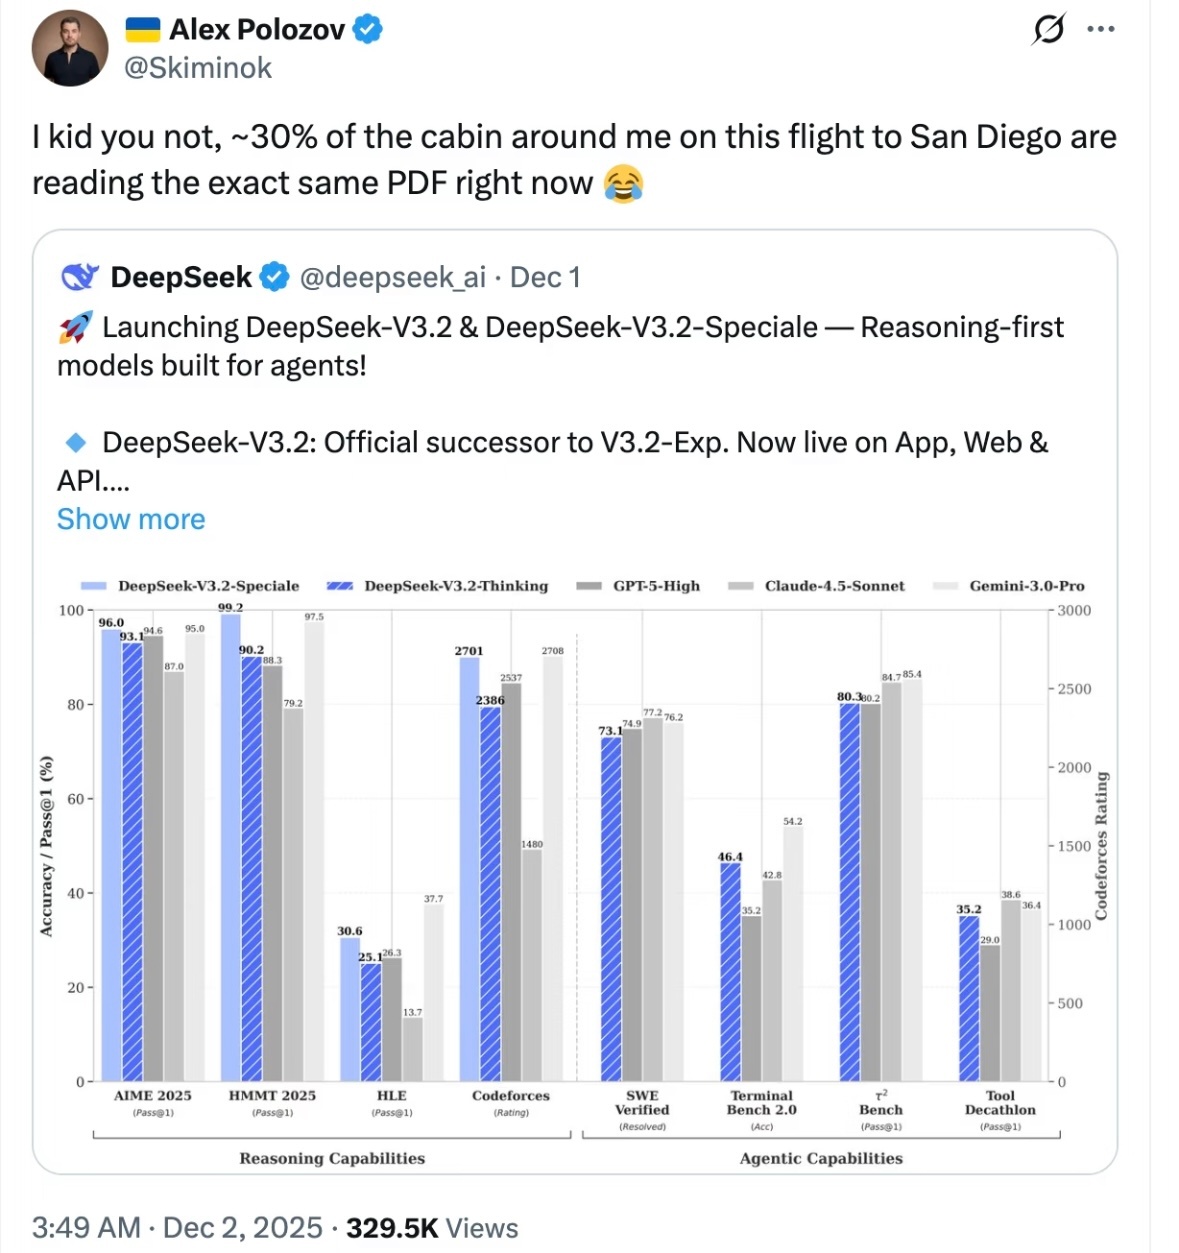Click the Ukrainian flag emoji in the name
Image resolution: width=1179 pixels, height=1253 pixels.
pos(142,30)
